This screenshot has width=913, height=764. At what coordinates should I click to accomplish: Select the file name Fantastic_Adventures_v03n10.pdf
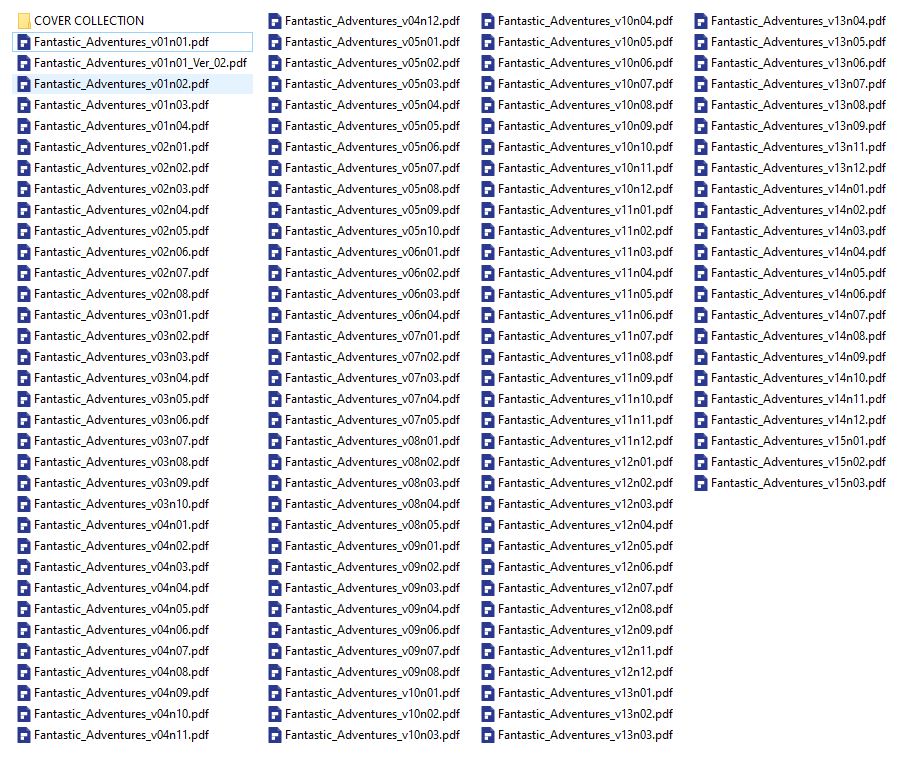coord(121,504)
